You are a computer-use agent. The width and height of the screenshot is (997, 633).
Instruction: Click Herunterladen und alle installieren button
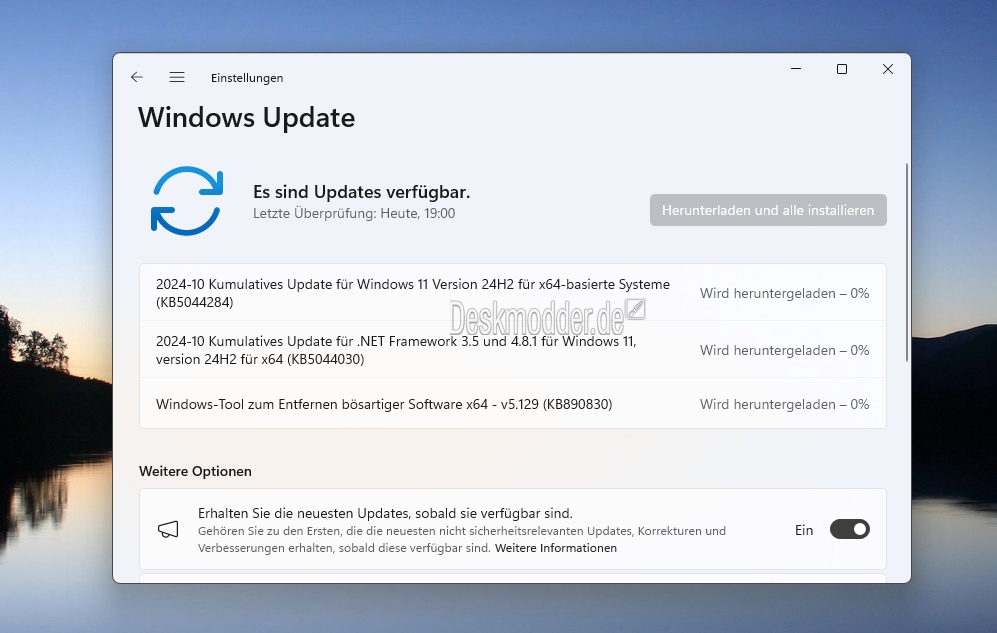click(x=768, y=210)
